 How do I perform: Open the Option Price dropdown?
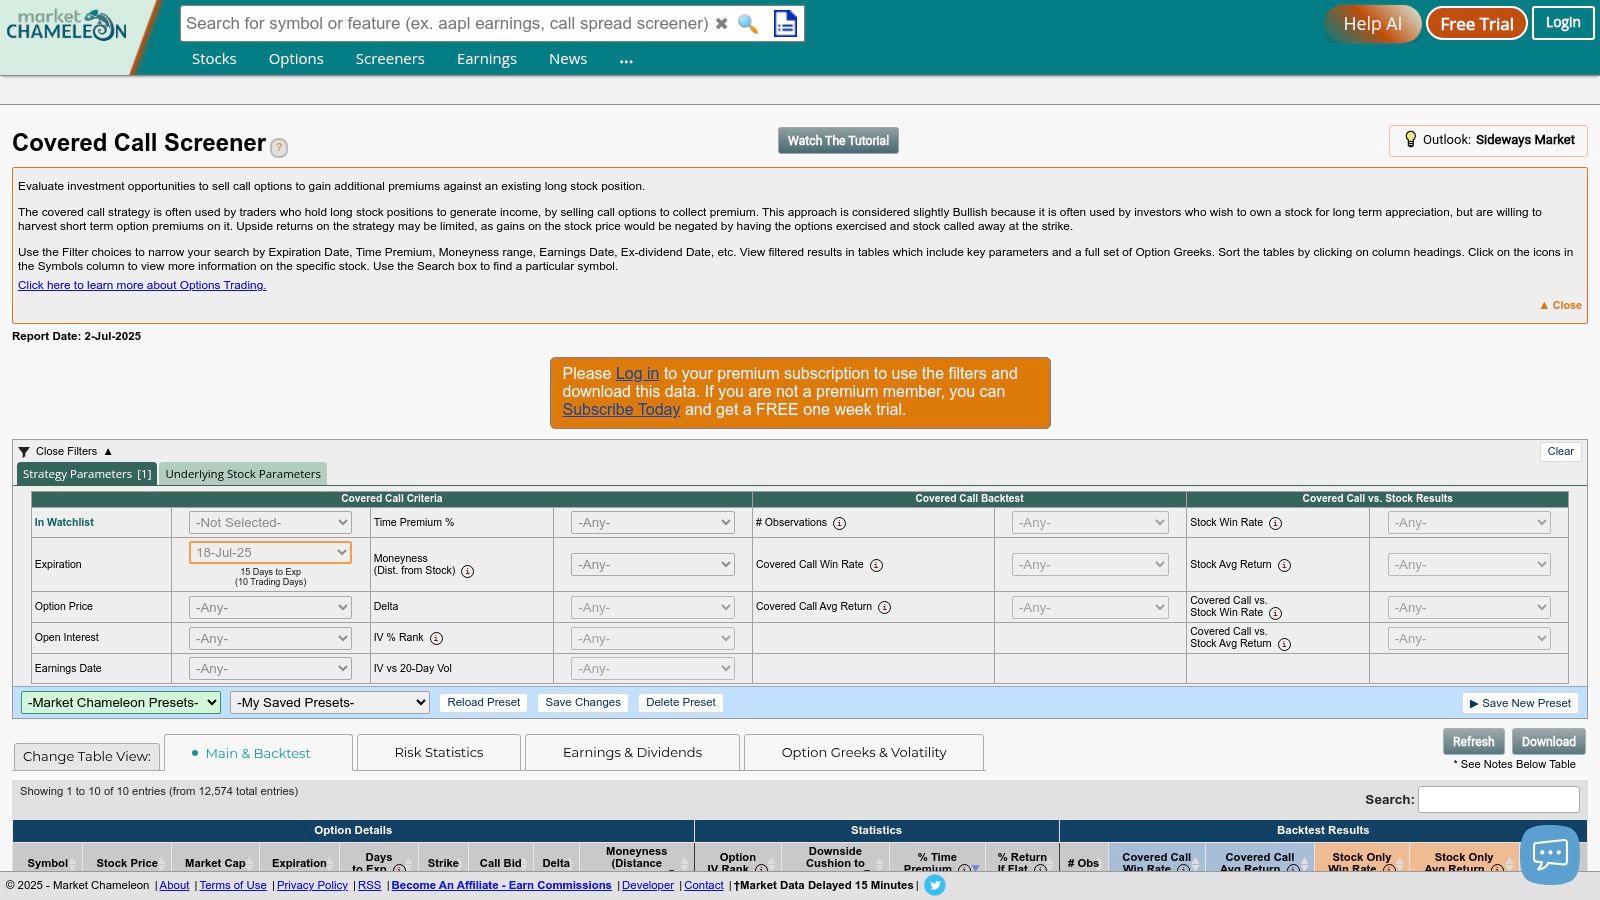point(270,607)
